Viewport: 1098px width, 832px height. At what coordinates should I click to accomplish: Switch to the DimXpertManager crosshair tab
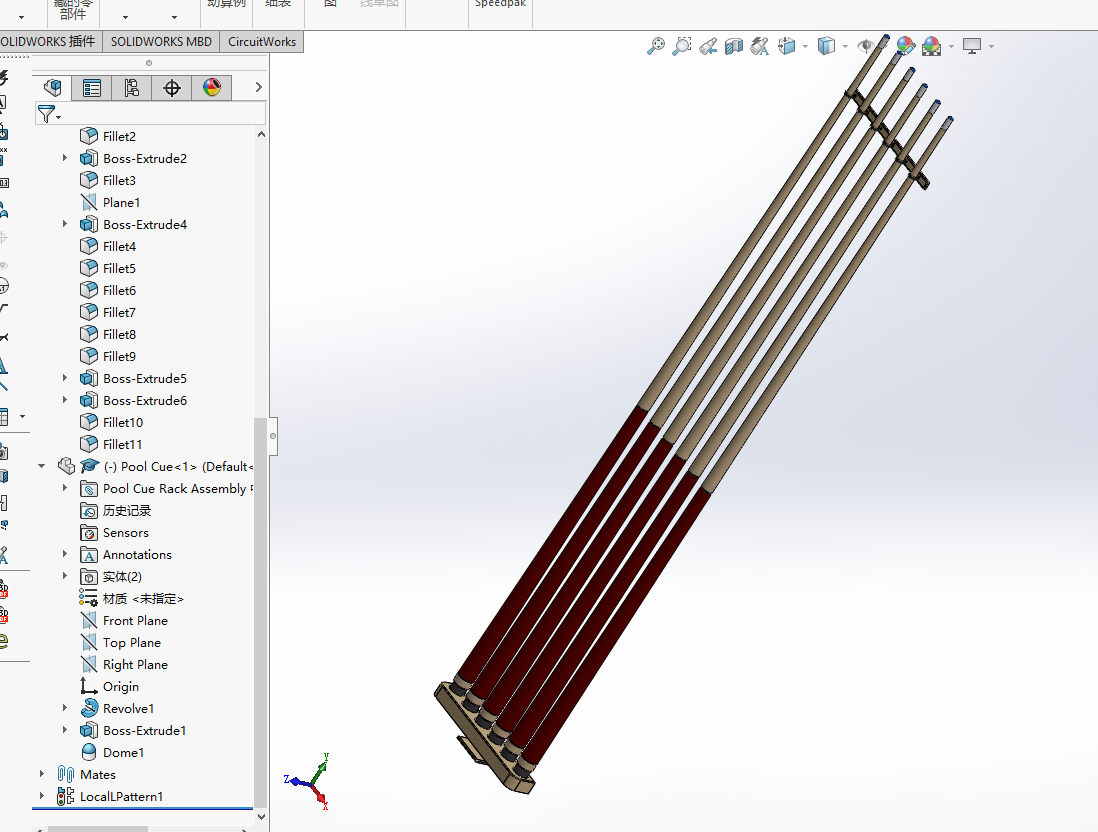172,88
